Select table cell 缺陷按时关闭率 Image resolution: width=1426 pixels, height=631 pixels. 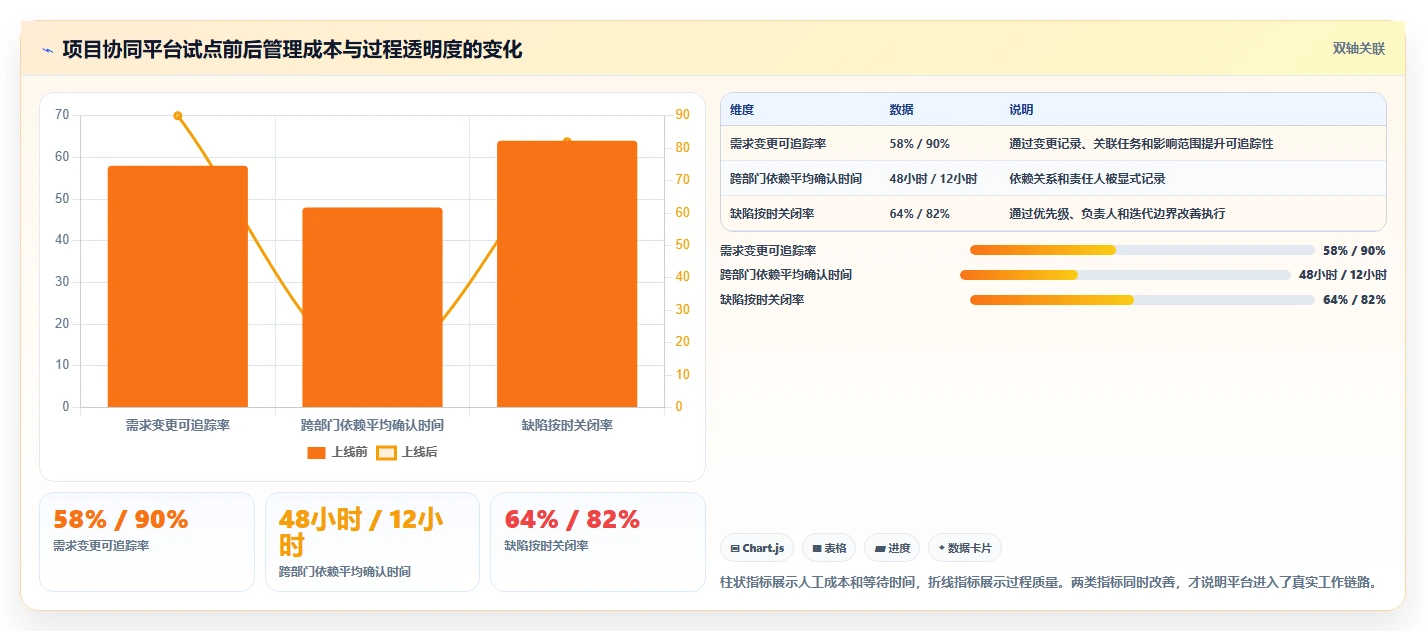[x=772, y=214]
